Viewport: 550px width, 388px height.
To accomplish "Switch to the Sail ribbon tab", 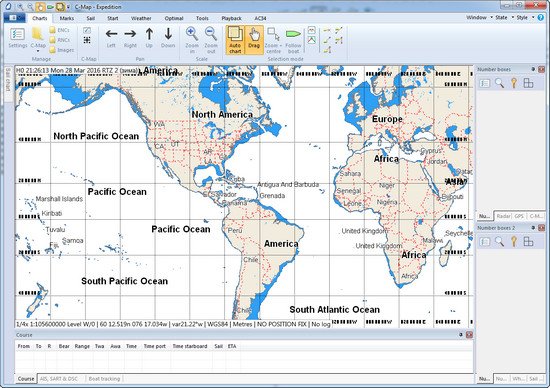I will click(x=90, y=18).
